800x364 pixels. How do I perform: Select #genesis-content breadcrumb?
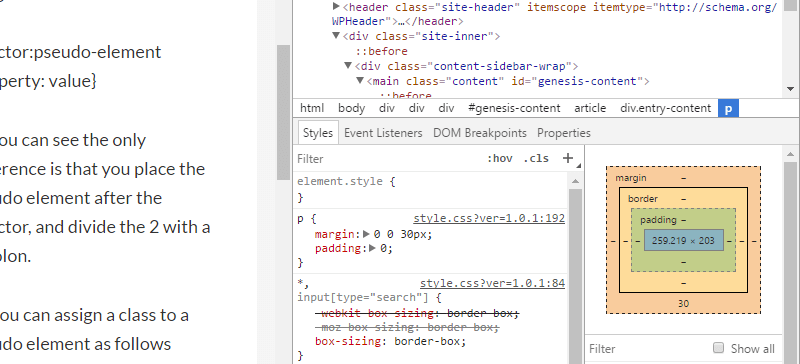pyautogui.click(x=514, y=108)
